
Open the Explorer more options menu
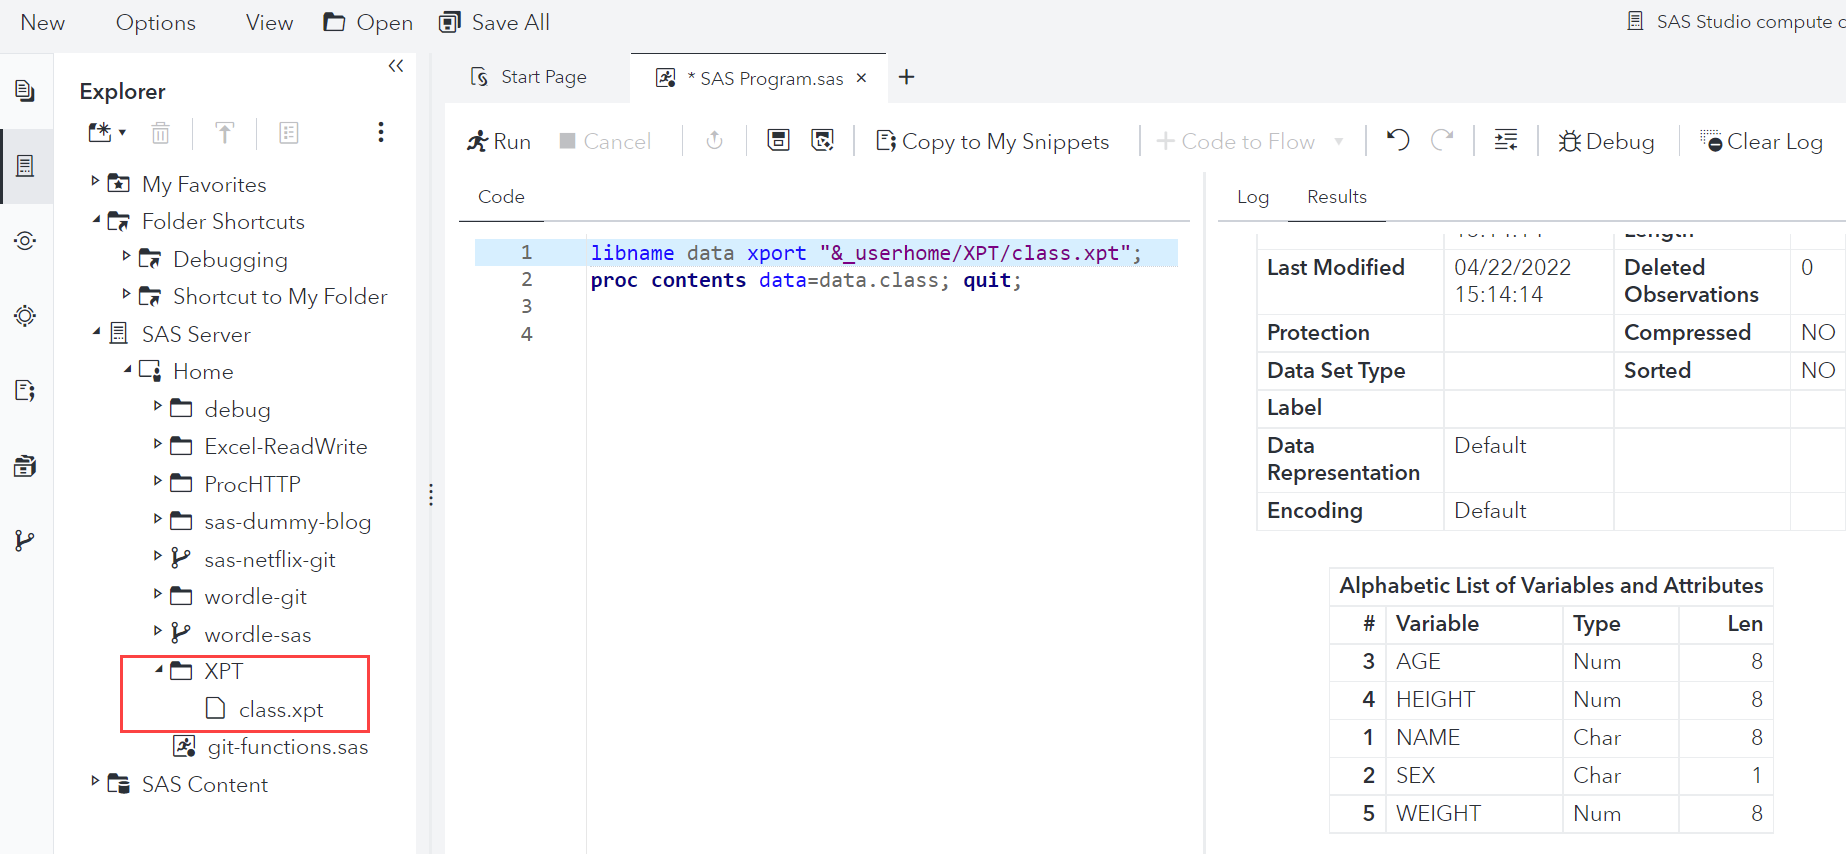point(380,133)
